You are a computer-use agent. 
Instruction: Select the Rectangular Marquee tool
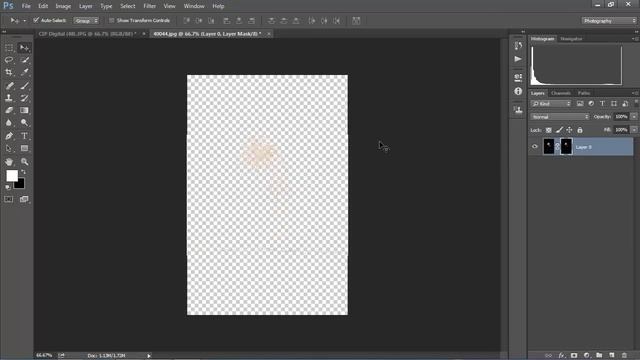pos(9,48)
